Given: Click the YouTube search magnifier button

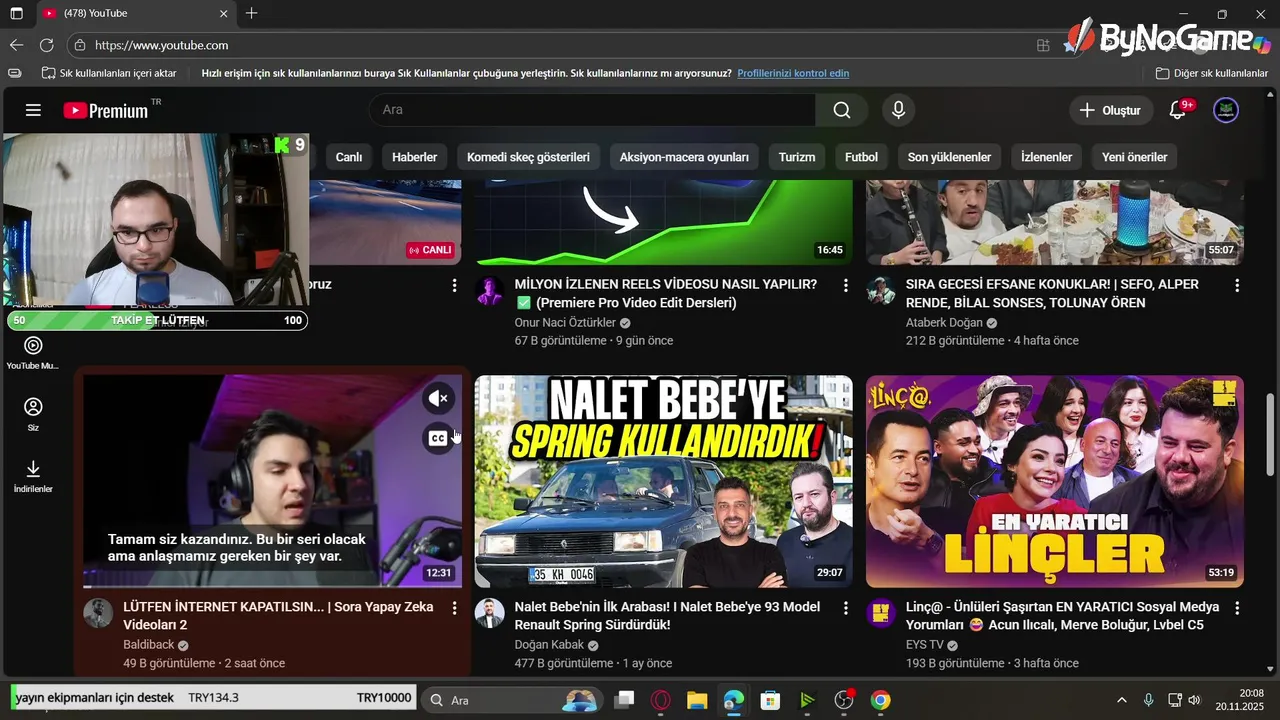Looking at the screenshot, I should (842, 110).
